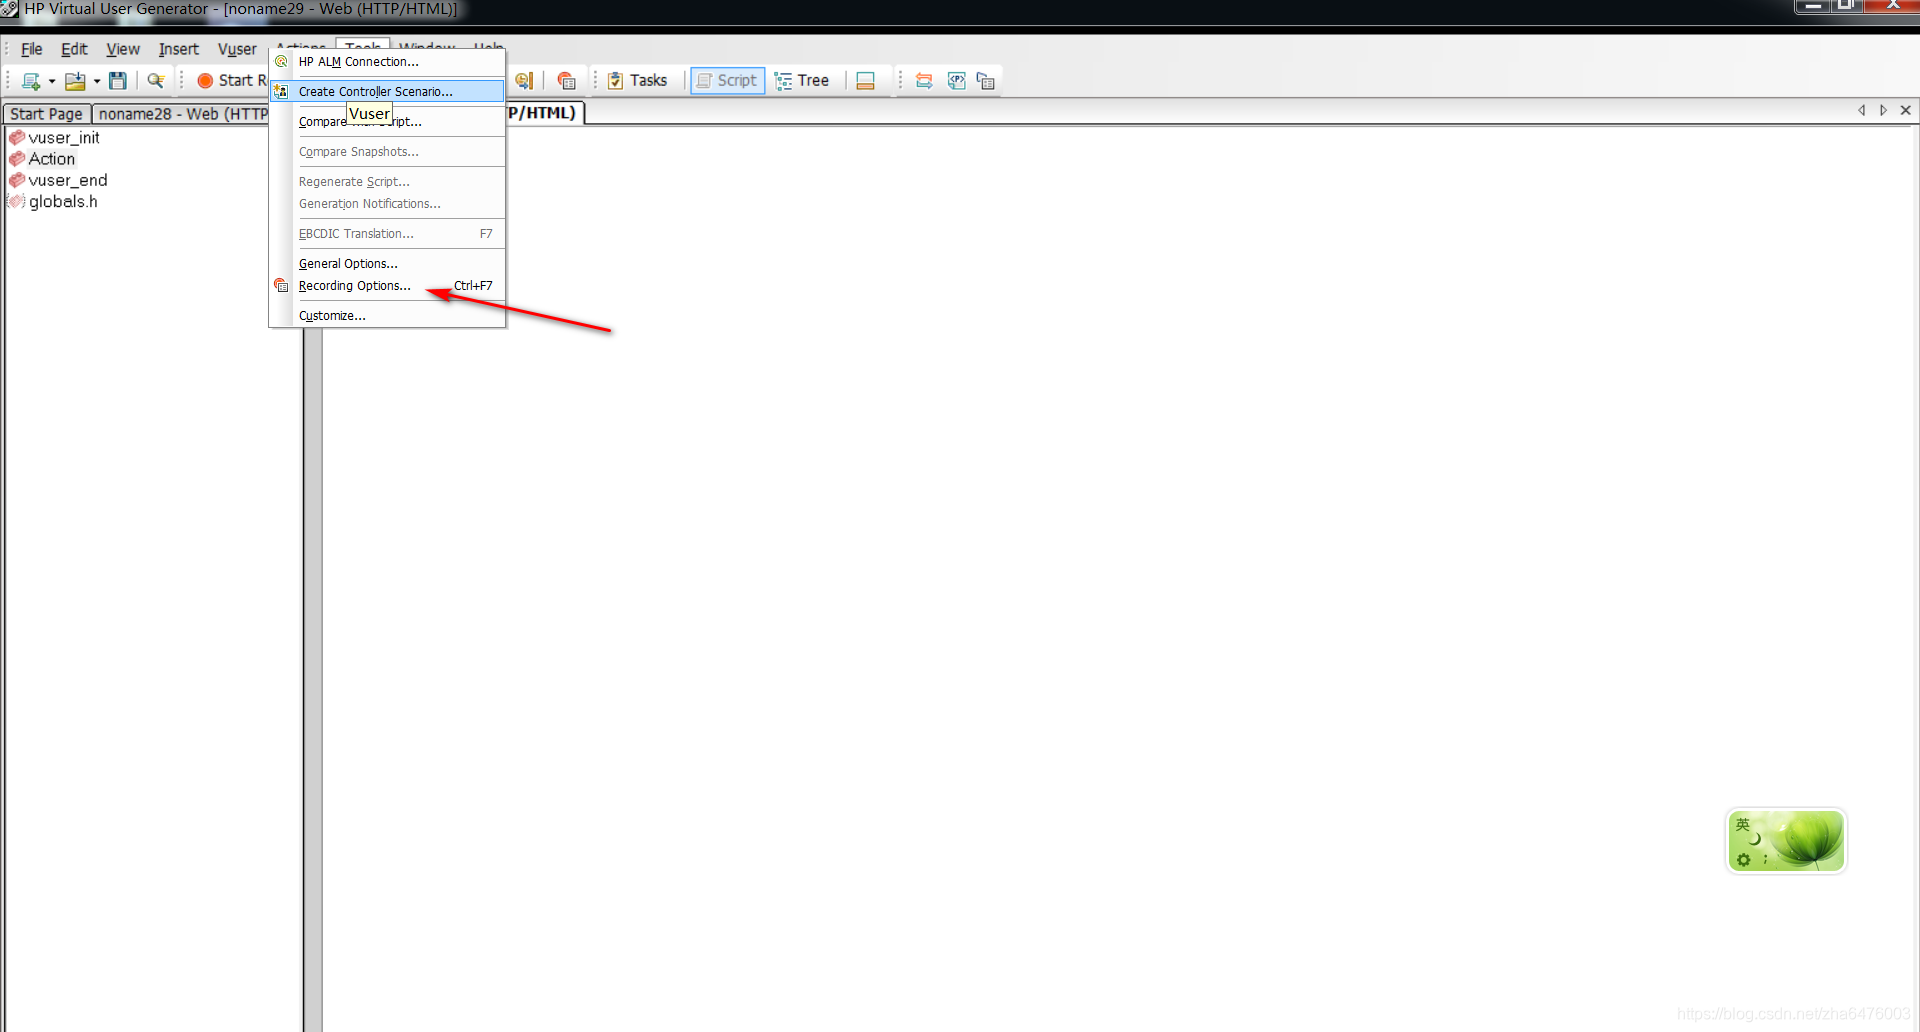Open the Edit menu
This screenshot has height=1032, width=1920.
pyautogui.click(x=74, y=49)
